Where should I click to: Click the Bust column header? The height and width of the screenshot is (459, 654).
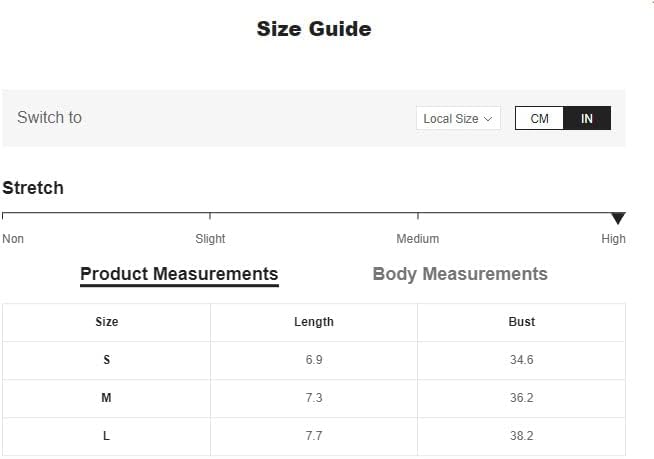click(x=522, y=322)
